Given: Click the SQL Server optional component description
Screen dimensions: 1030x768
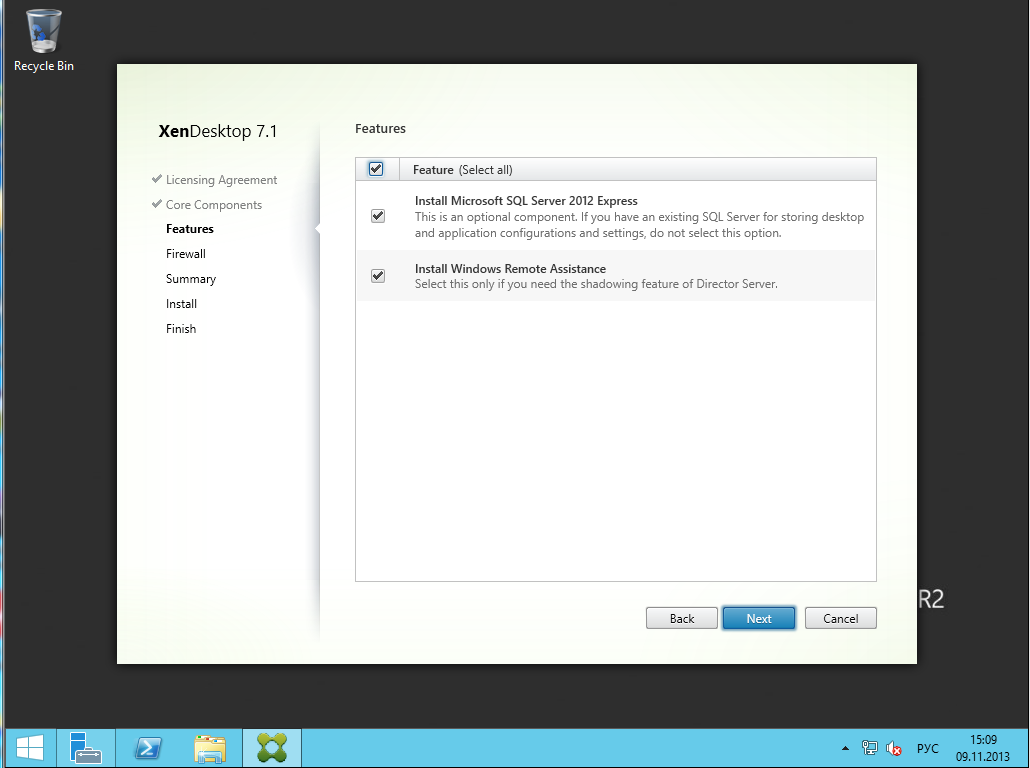Looking at the screenshot, I should pyautogui.click(x=639, y=225).
